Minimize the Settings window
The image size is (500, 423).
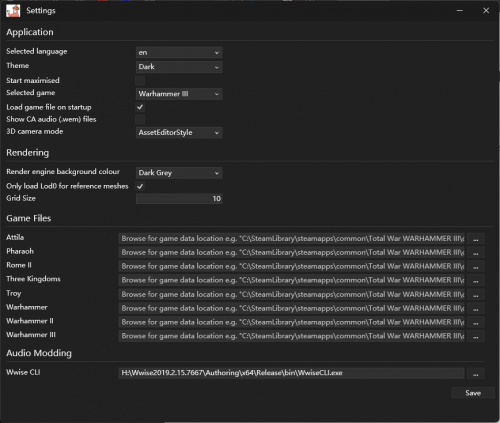pos(460,11)
